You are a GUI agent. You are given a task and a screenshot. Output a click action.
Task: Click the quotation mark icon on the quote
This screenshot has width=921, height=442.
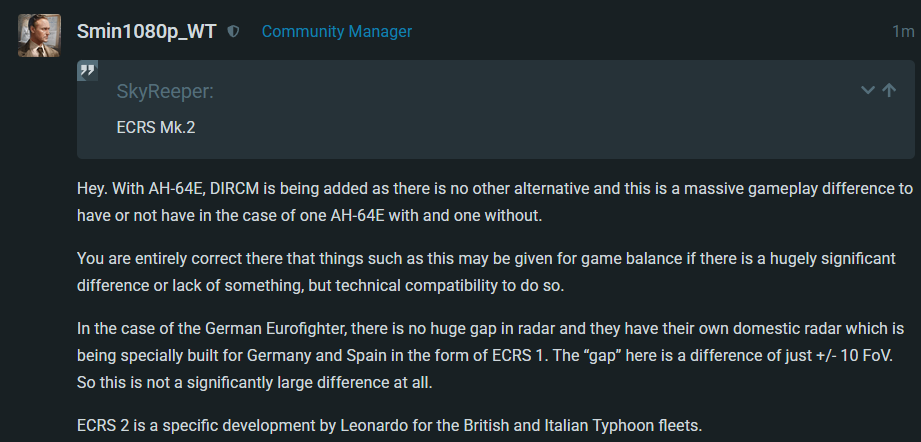click(x=88, y=71)
